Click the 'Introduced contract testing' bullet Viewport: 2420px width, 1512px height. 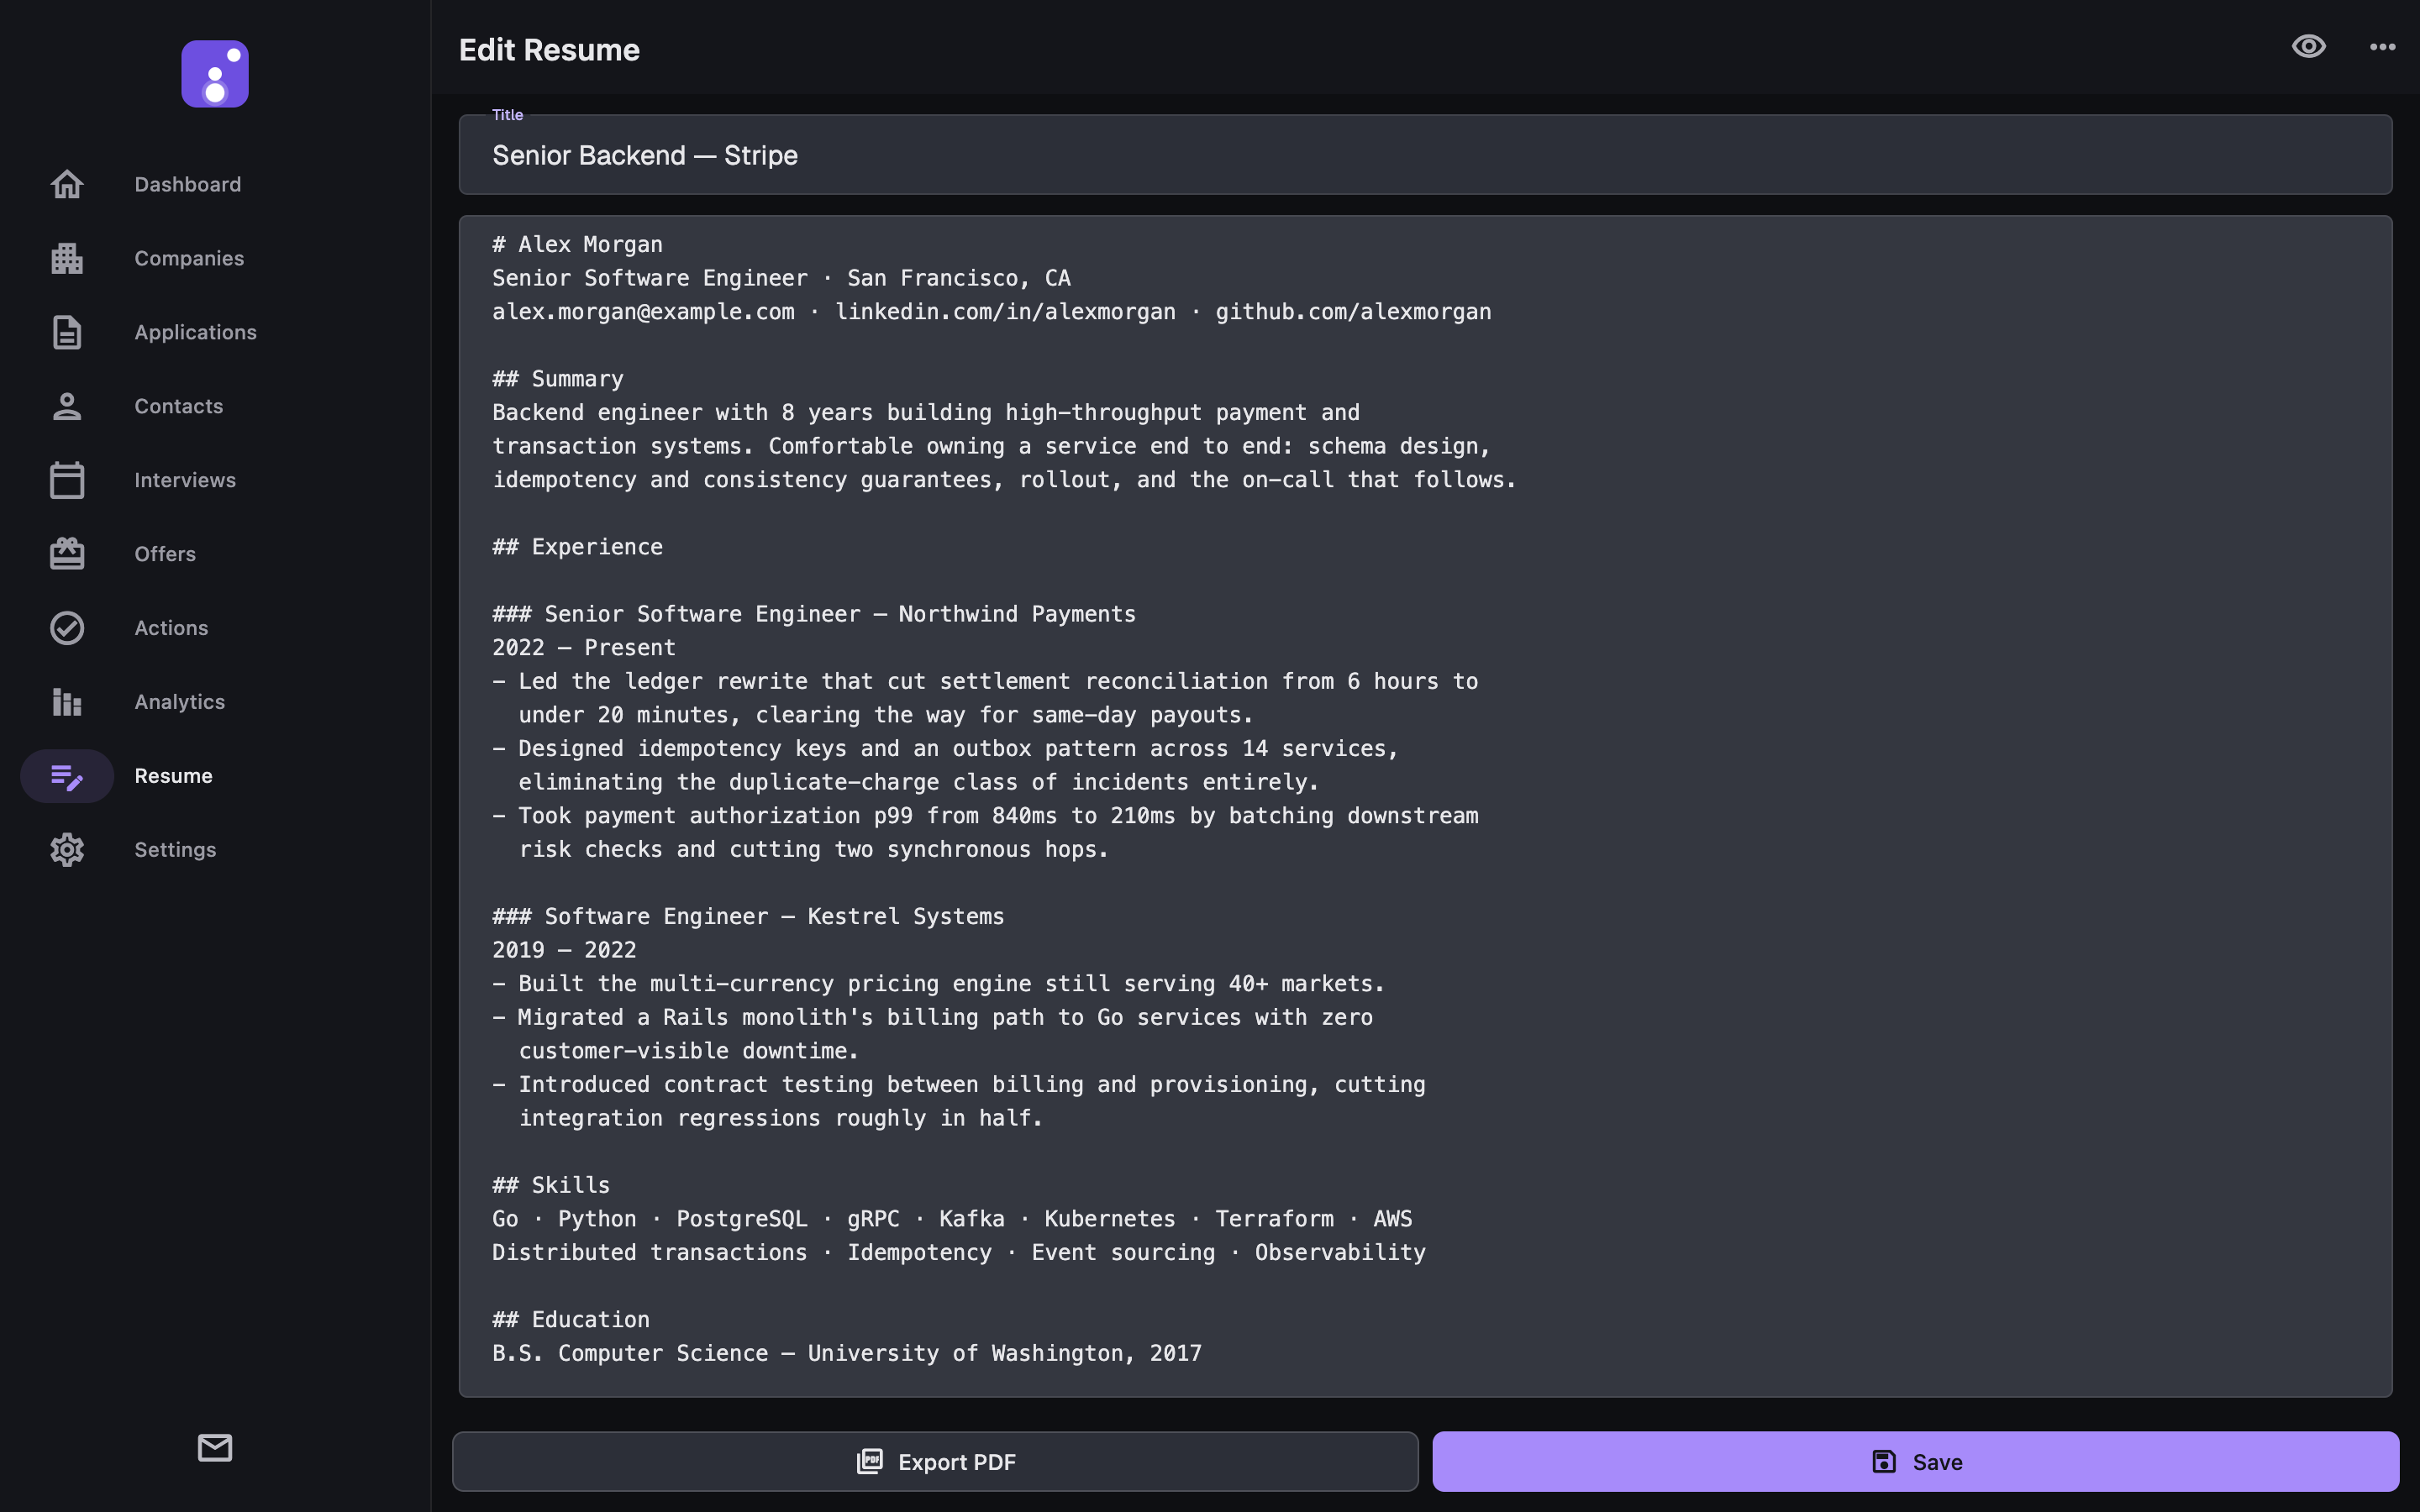click(x=959, y=1101)
